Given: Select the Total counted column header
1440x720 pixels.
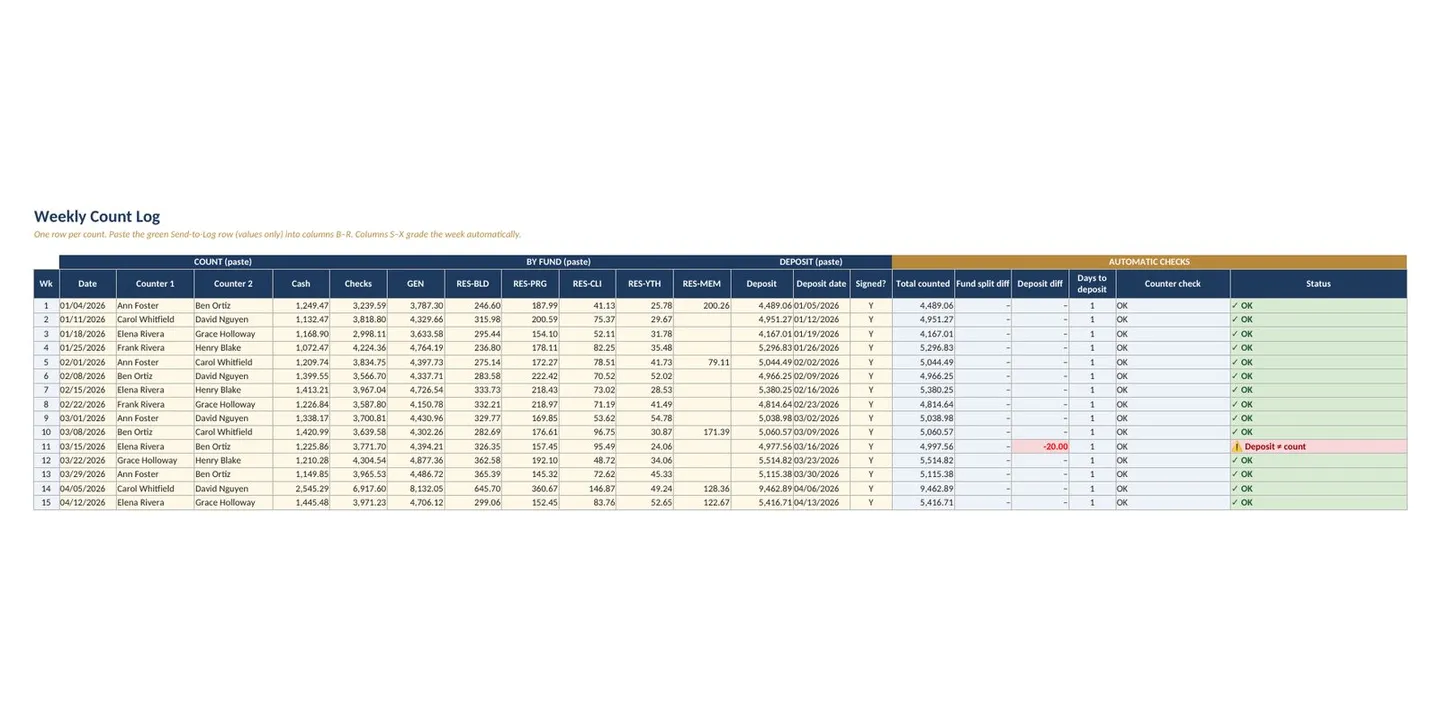Looking at the screenshot, I should click(x=923, y=284).
